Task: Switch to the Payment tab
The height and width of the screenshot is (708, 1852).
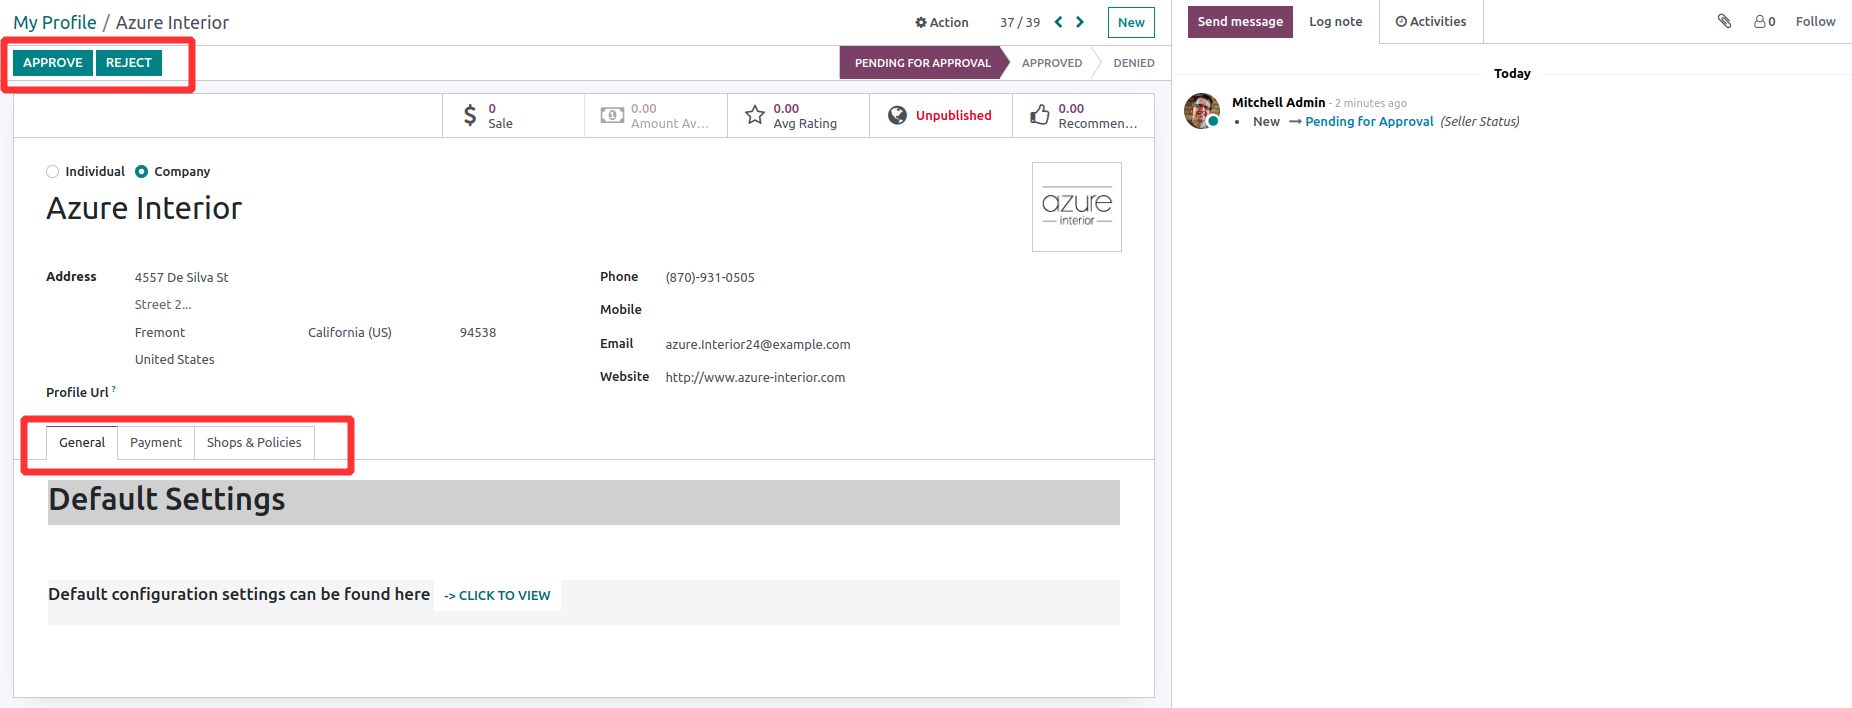Action: click(x=156, y=443)
